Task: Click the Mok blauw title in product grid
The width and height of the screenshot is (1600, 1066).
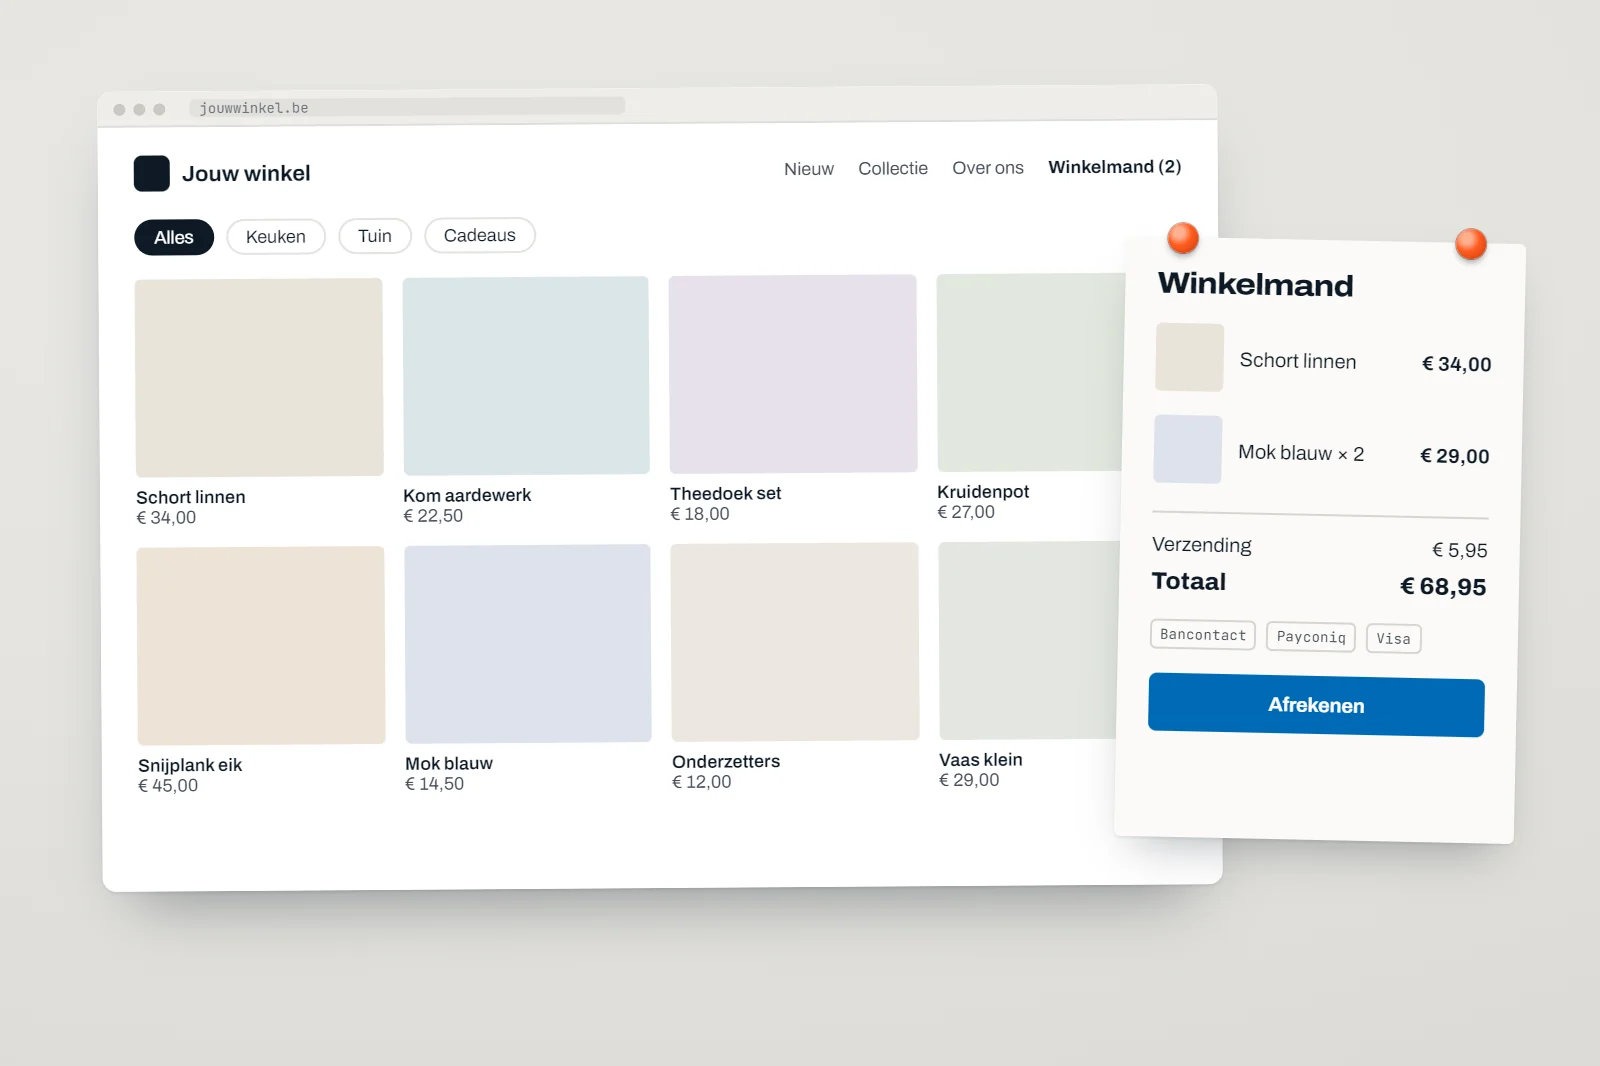Action: click(x=449, y=763)
